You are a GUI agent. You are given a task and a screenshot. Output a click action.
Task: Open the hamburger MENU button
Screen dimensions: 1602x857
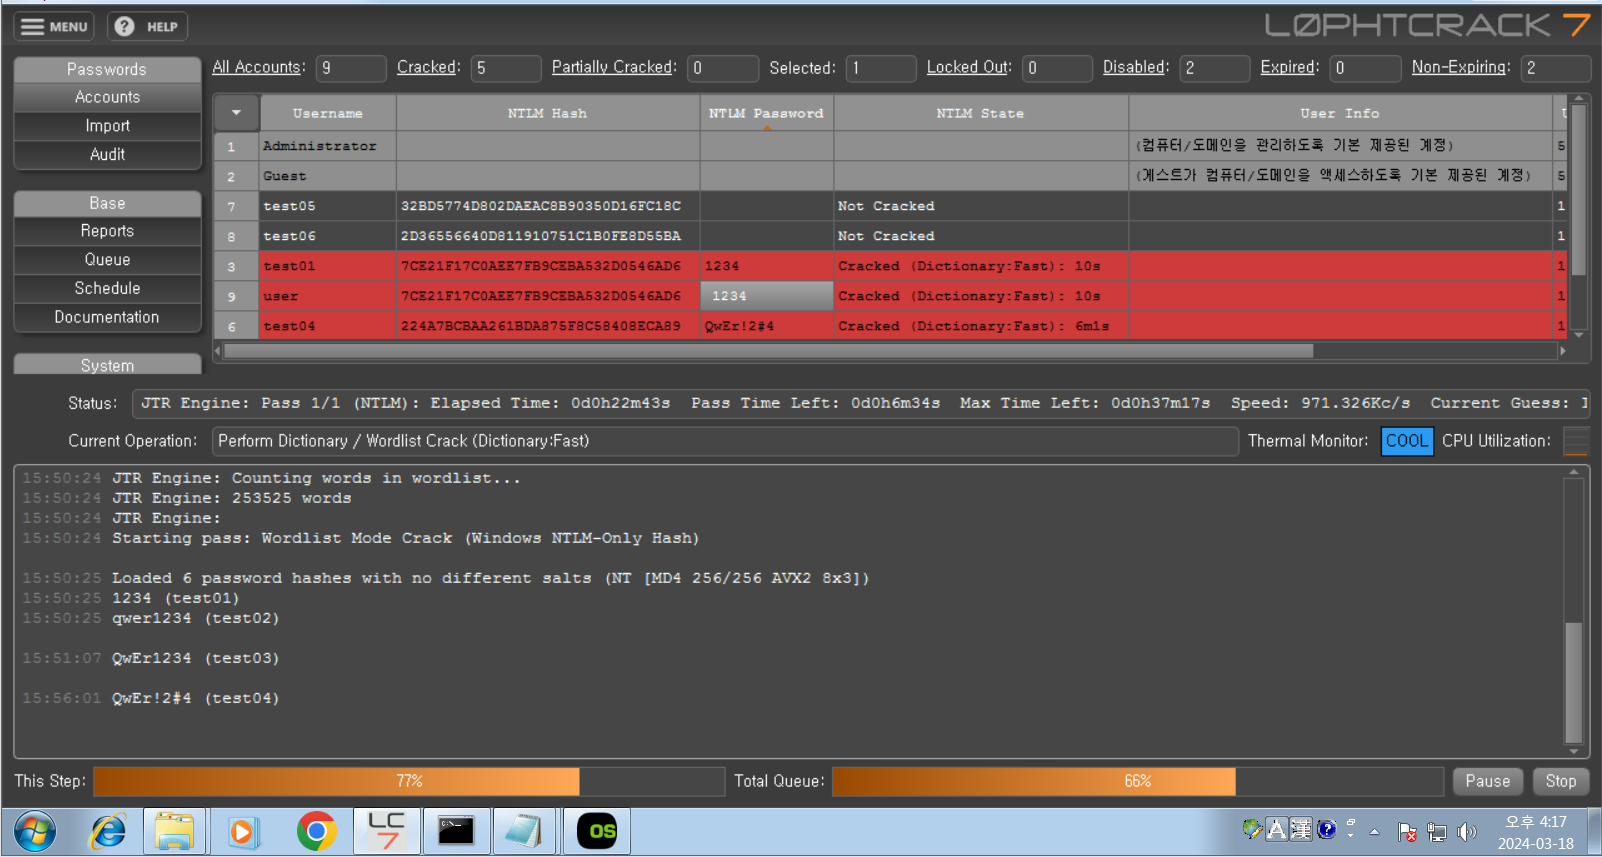pyautogui.click(x=54, y=27)
